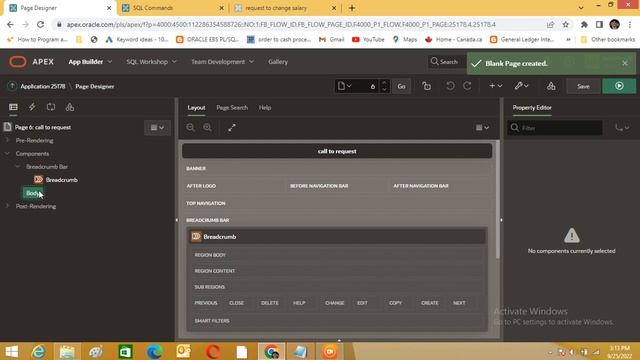Select the Breadcrumb region in layout
Viewport: 640px width, 360px height.
337,236
